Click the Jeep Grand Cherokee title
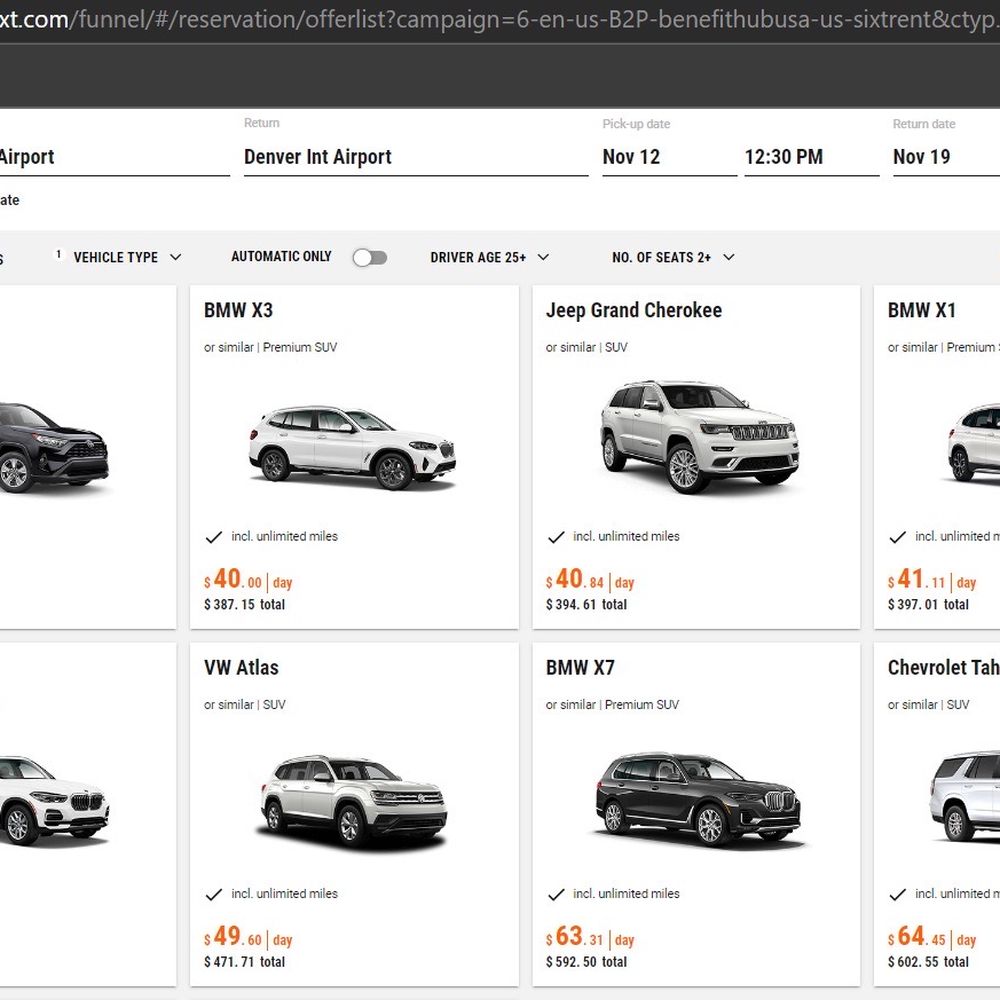The width and height of the screenshot is (1000, 1000). pyautogui.click(x=634, y=310)
